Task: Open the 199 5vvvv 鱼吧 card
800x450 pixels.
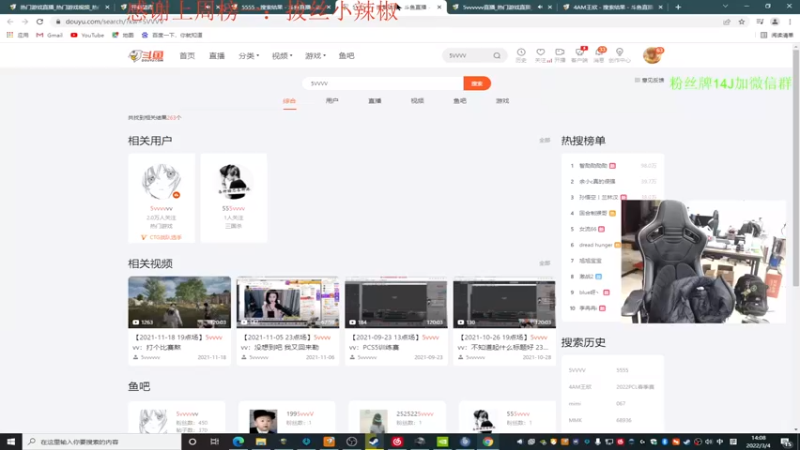Action: pyautogui.click(x=287, y=418)
